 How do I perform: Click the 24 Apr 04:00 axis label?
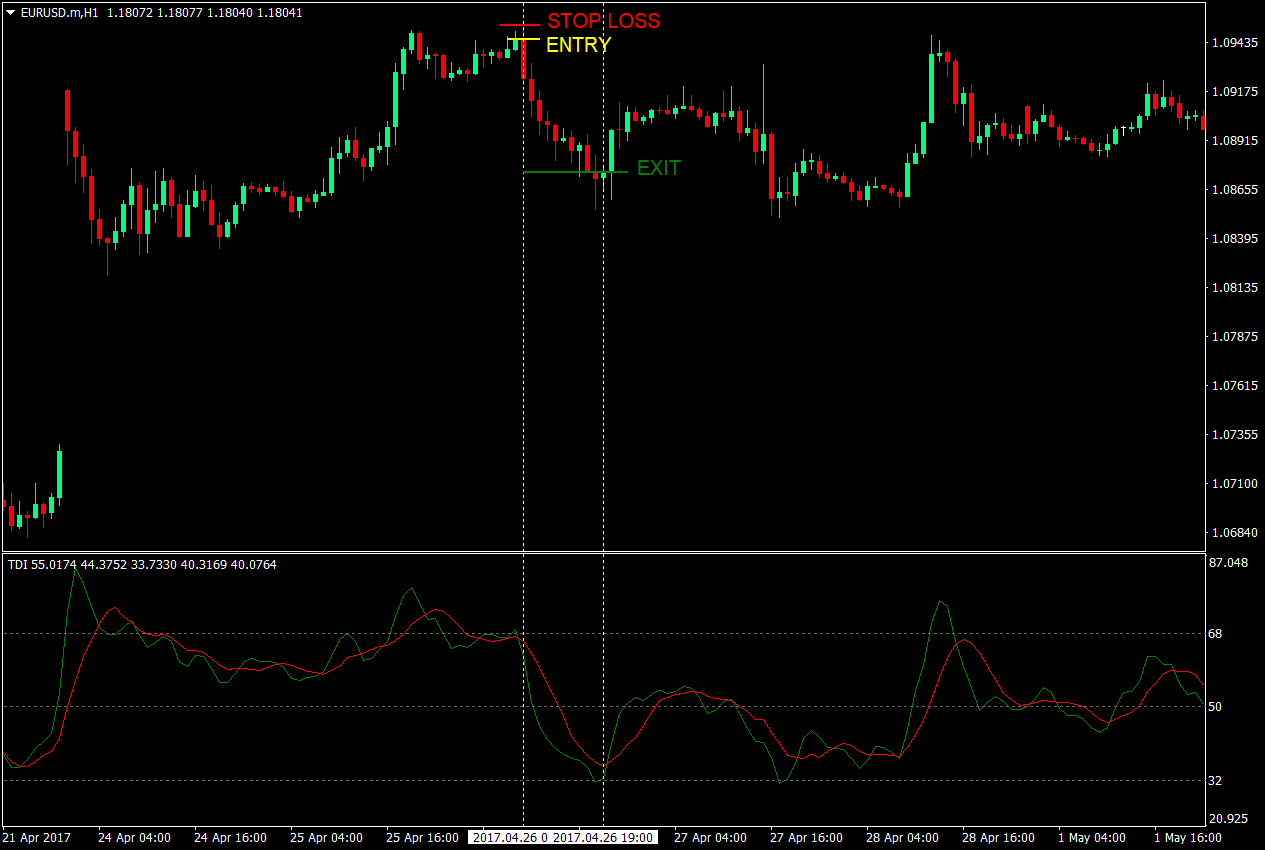tap(135, 838)
